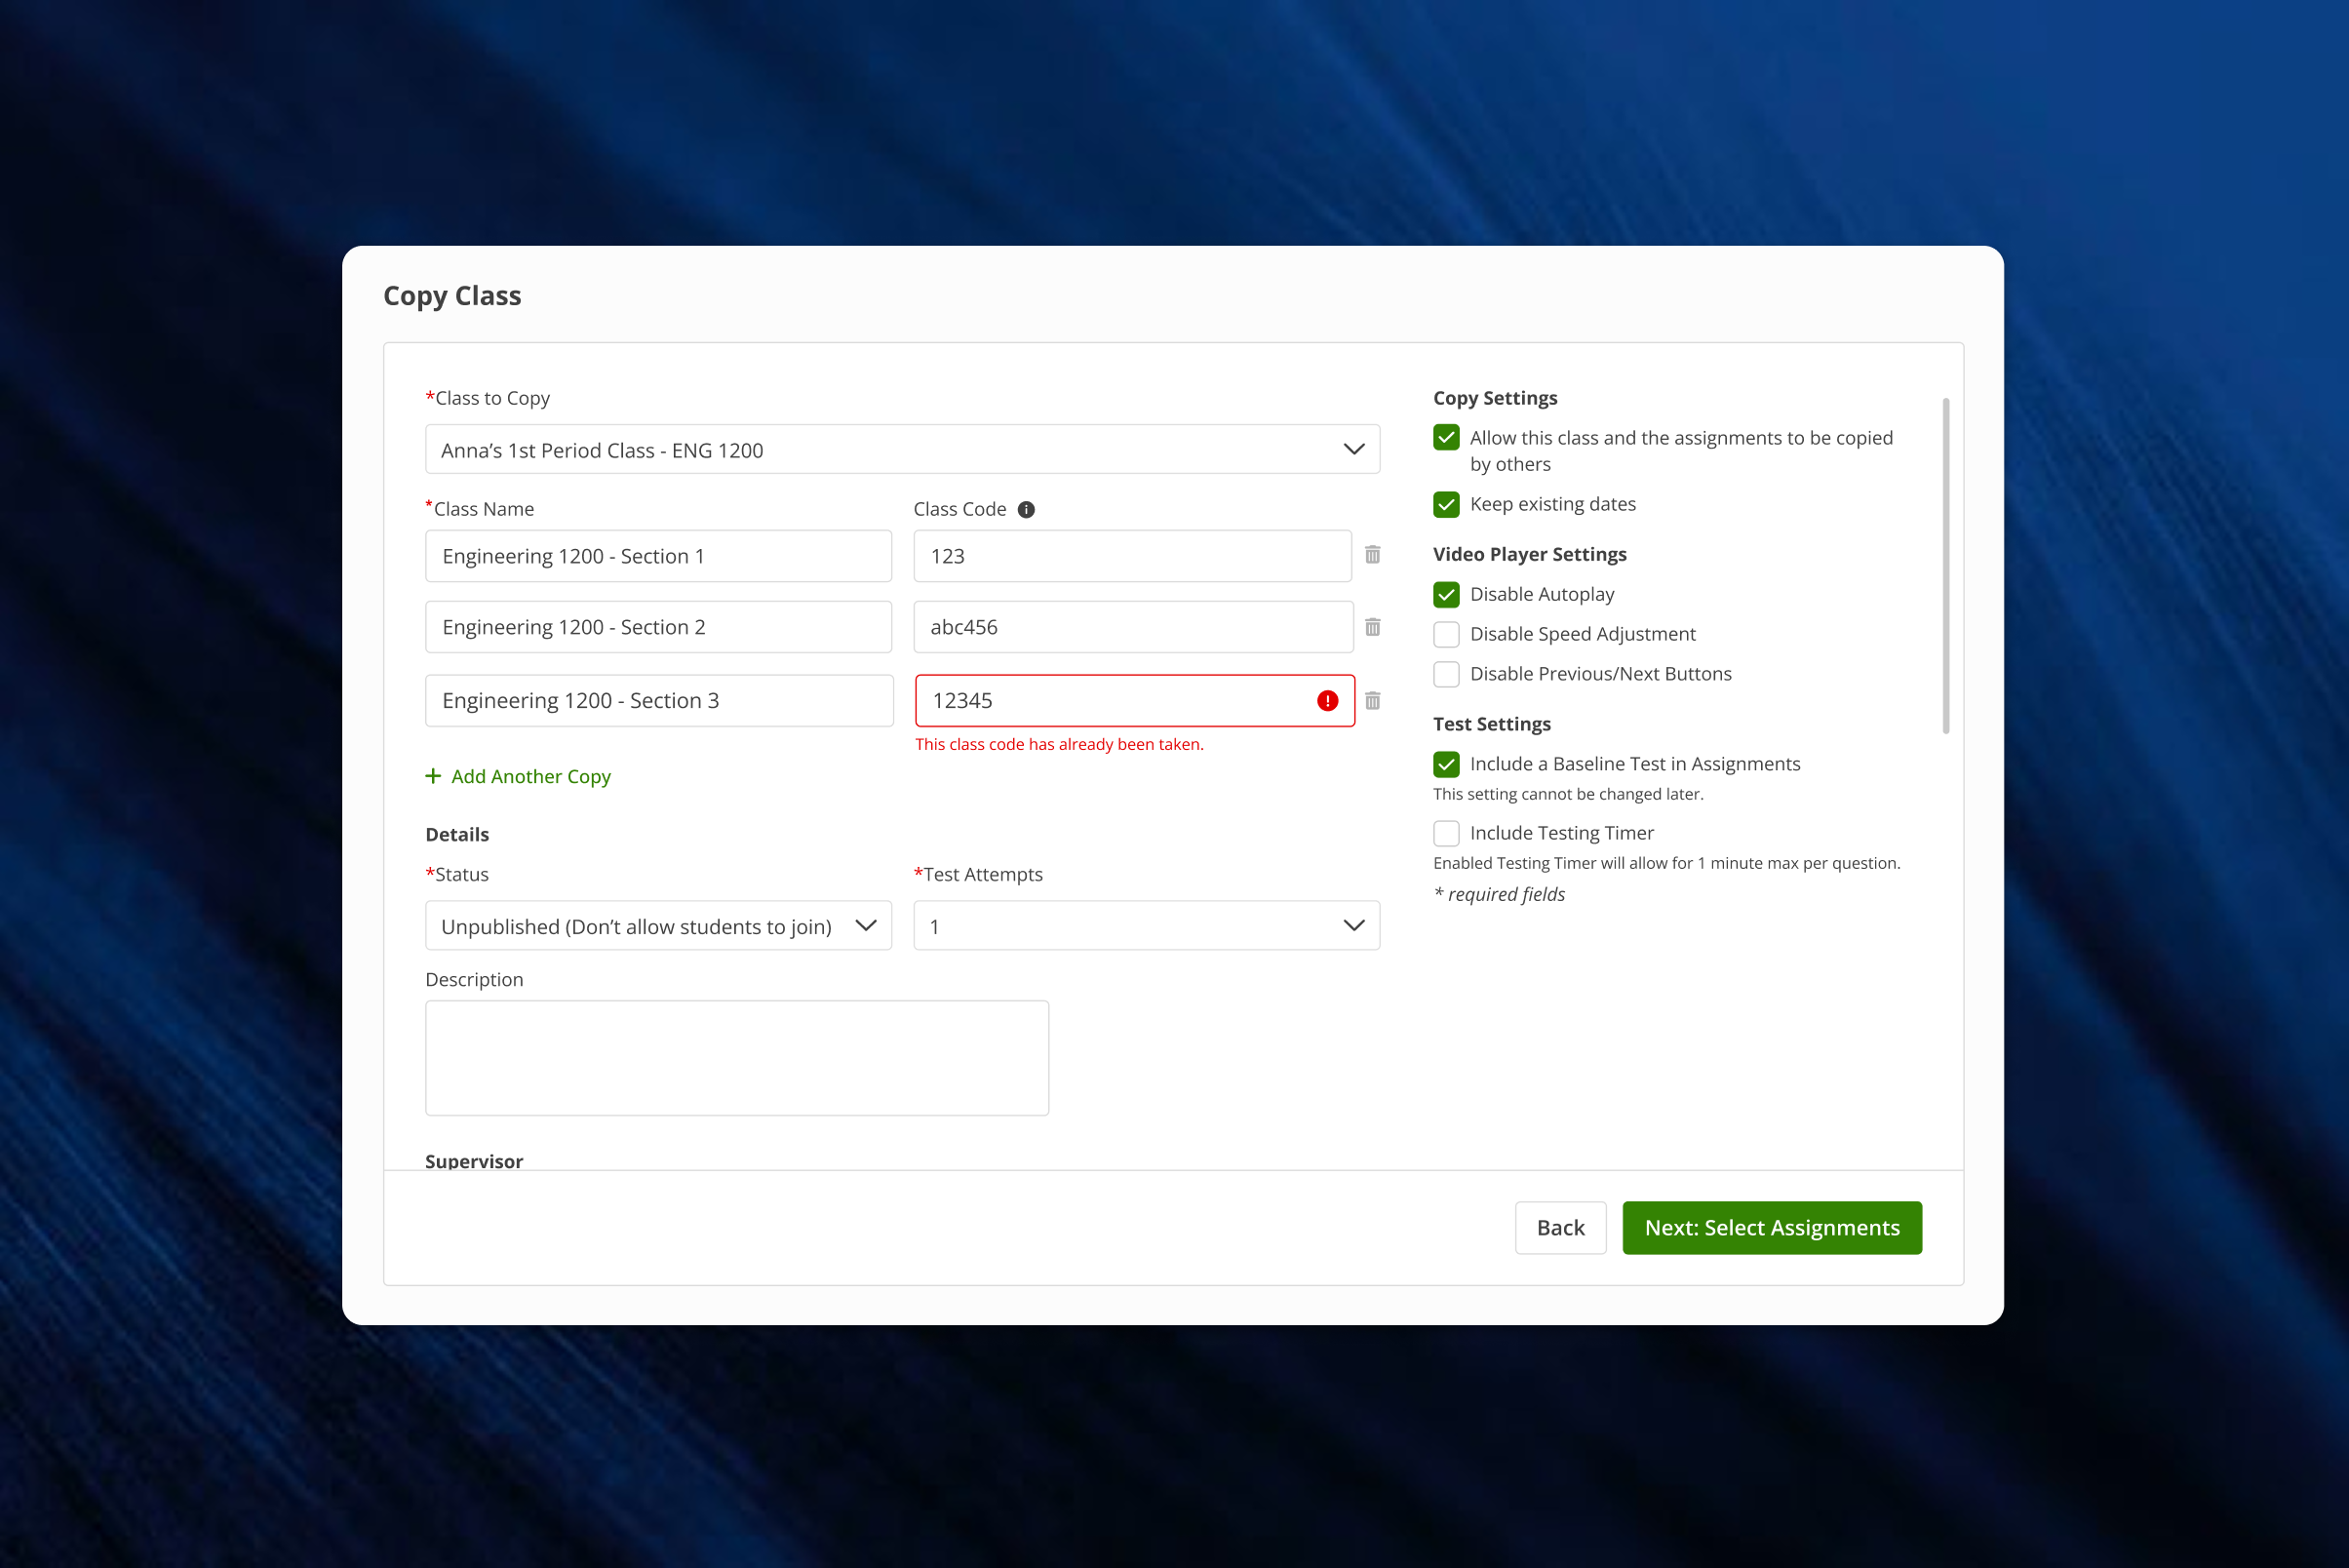Click the '*Test Attempts' field label
This screenshot has height=1568, width=2349.
click(x=978, y=875)
